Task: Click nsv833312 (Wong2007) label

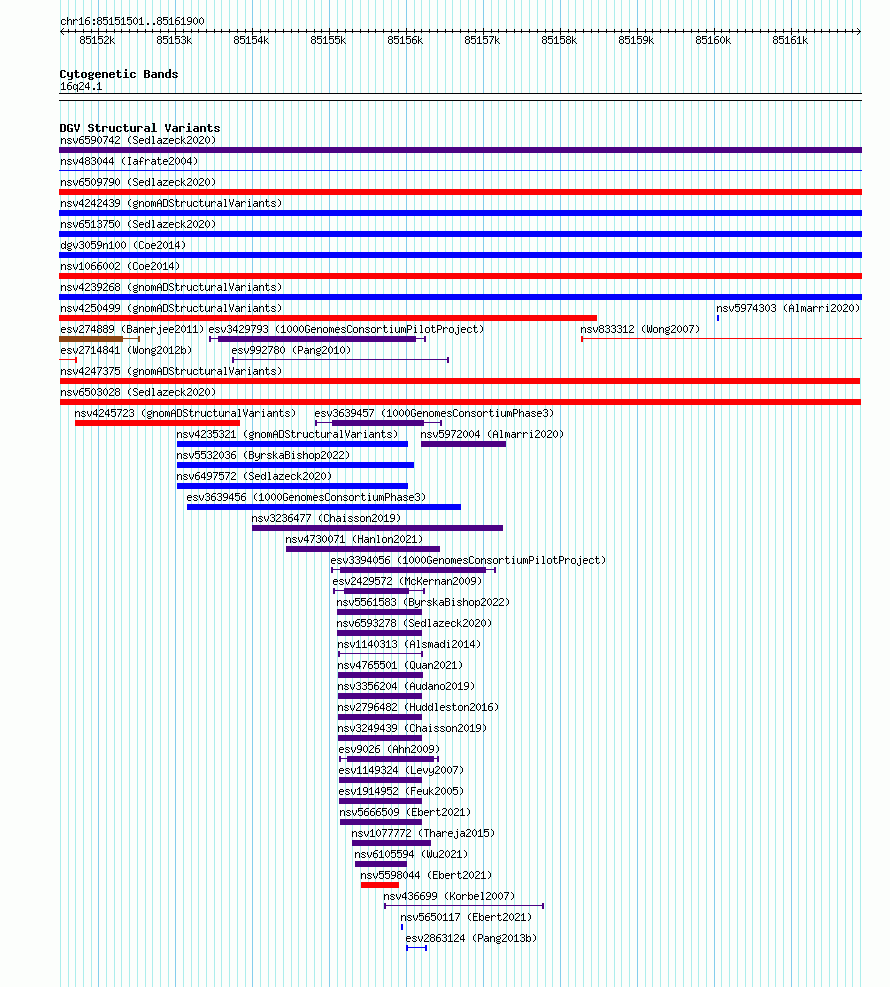Action: pos(640,329)
